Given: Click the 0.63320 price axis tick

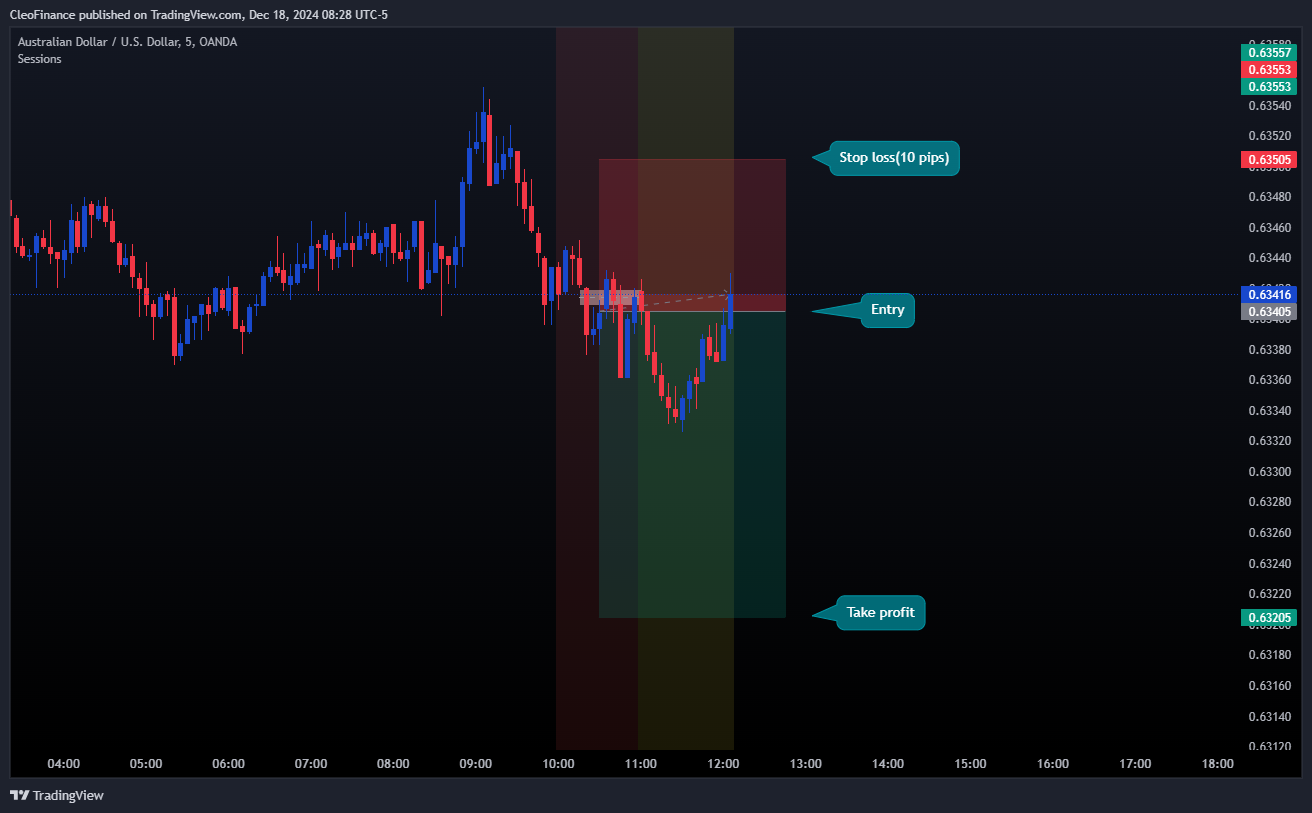Looking at the screenshot, I should tap(1269, 441).
